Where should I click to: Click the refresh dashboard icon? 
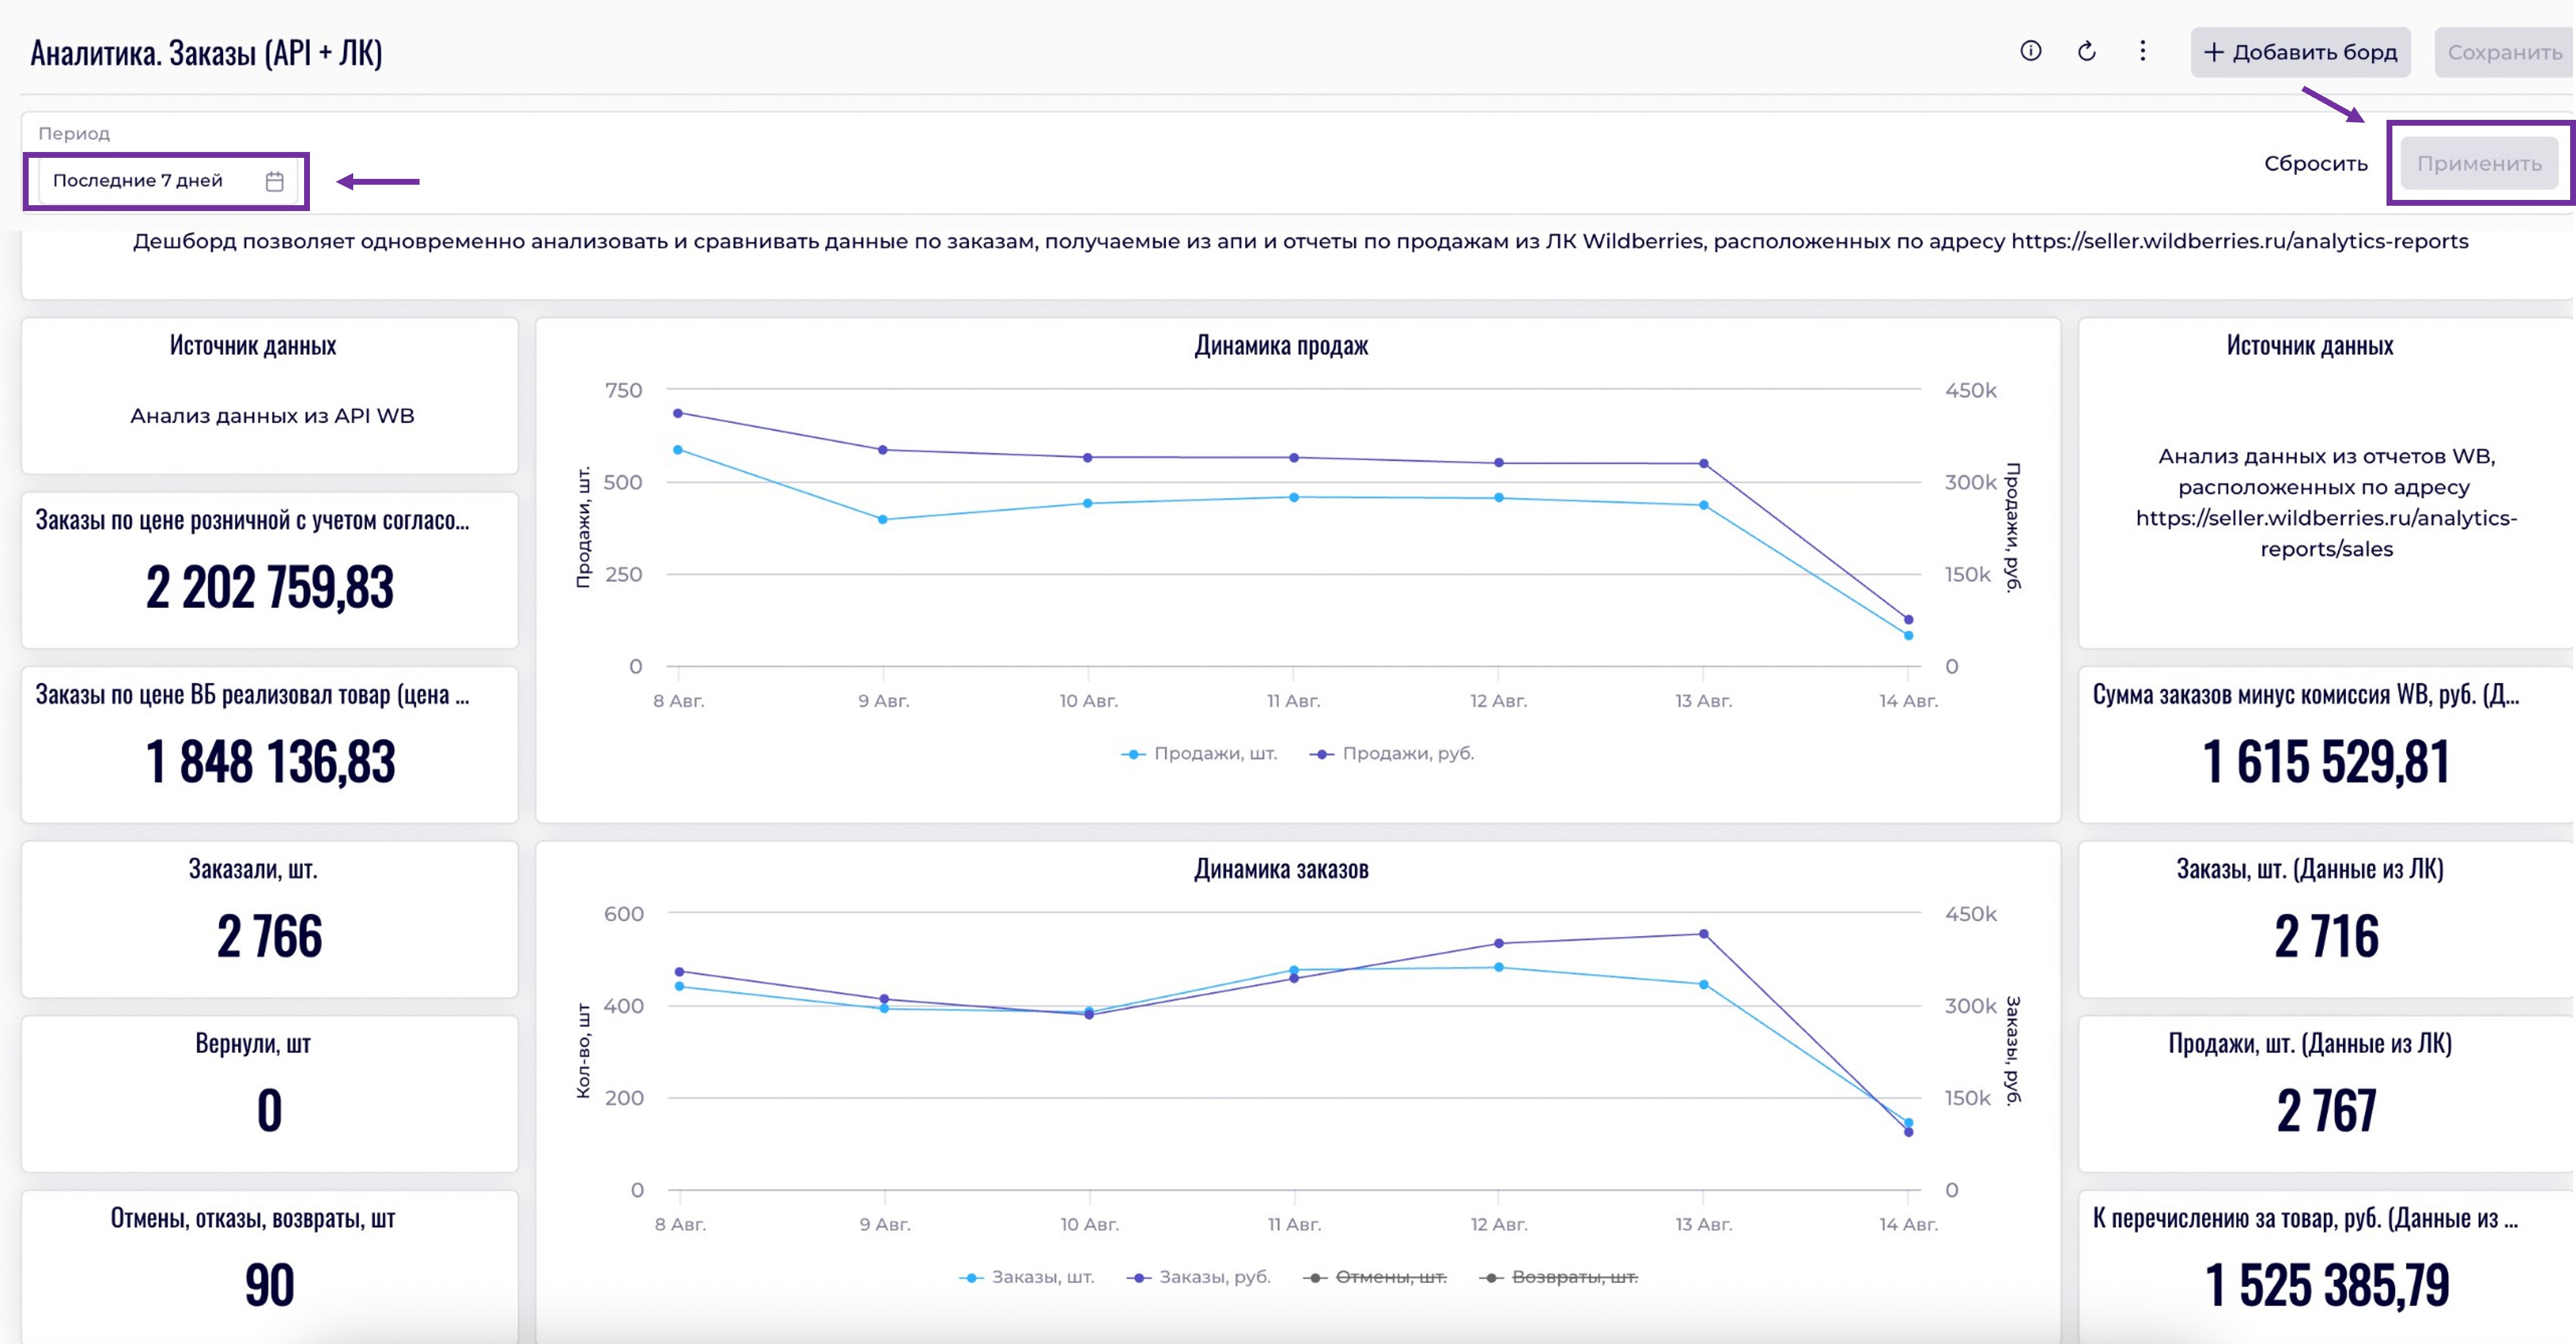[x=2086, y=51]
